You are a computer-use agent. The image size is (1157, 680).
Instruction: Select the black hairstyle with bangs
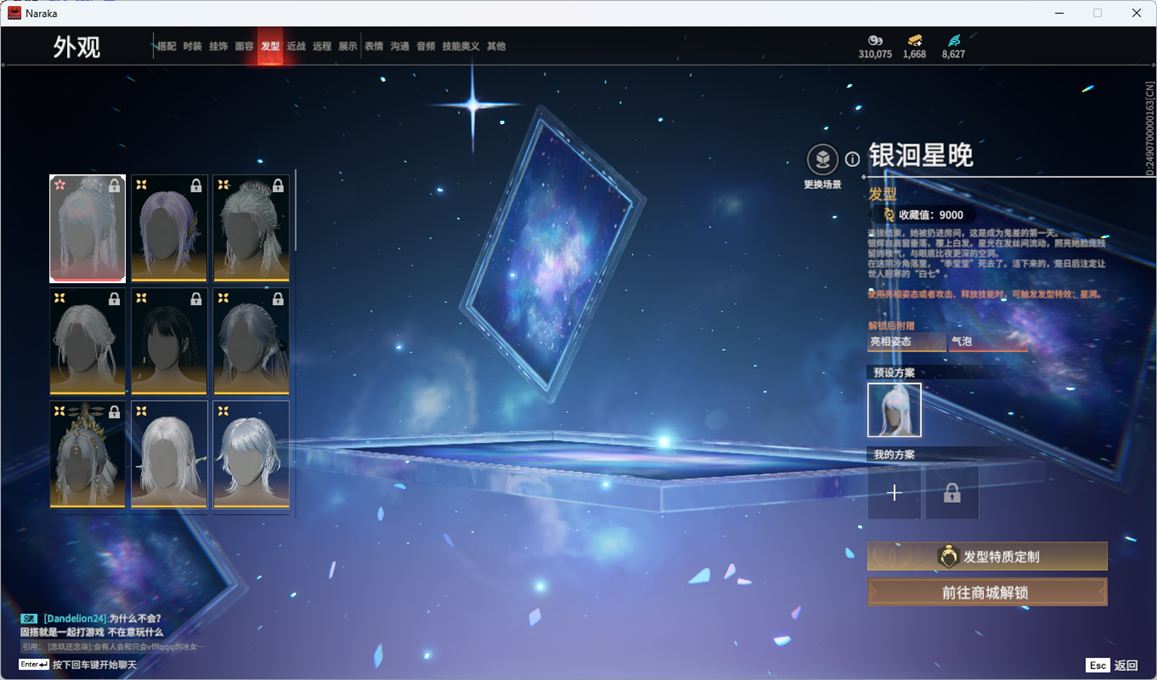coord(169,341)
